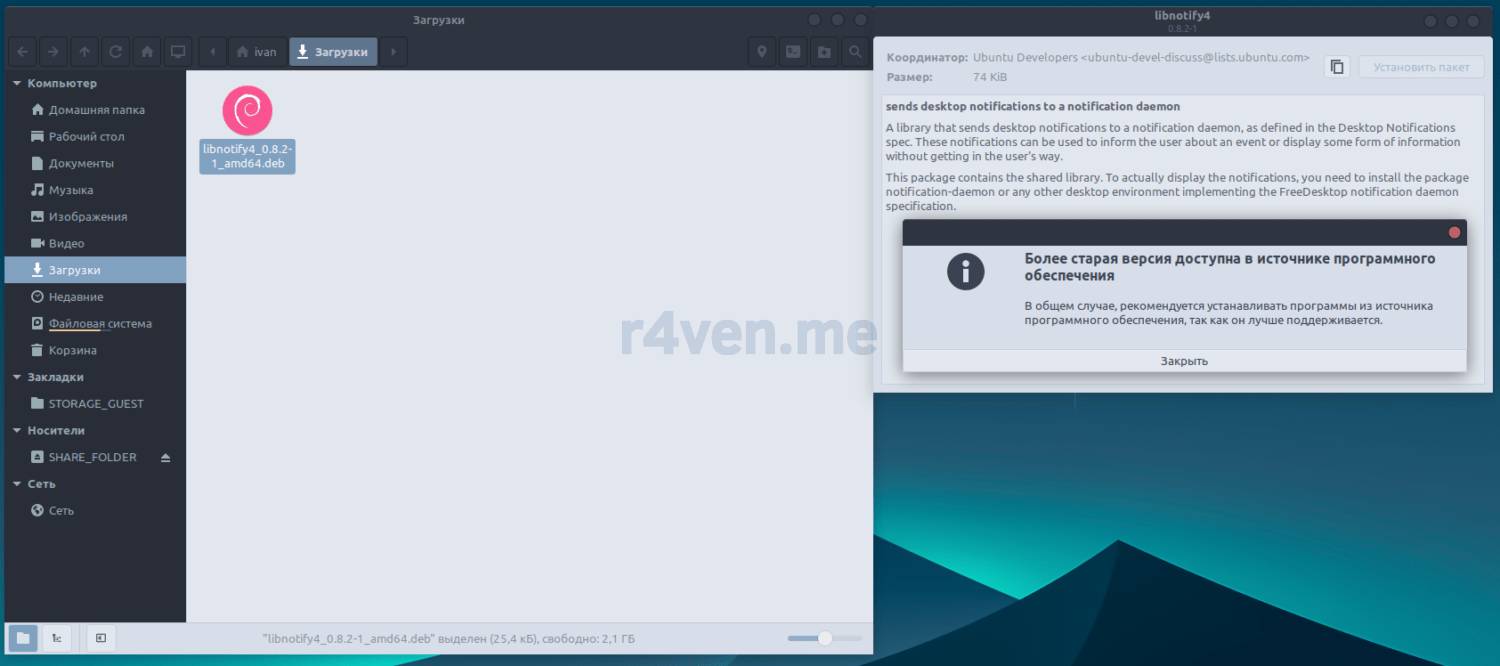Image resolution: width=1500 pixels, height=666 pixels.
Task: Select the ivan breadcrumb in path bar
Action: 256,52
